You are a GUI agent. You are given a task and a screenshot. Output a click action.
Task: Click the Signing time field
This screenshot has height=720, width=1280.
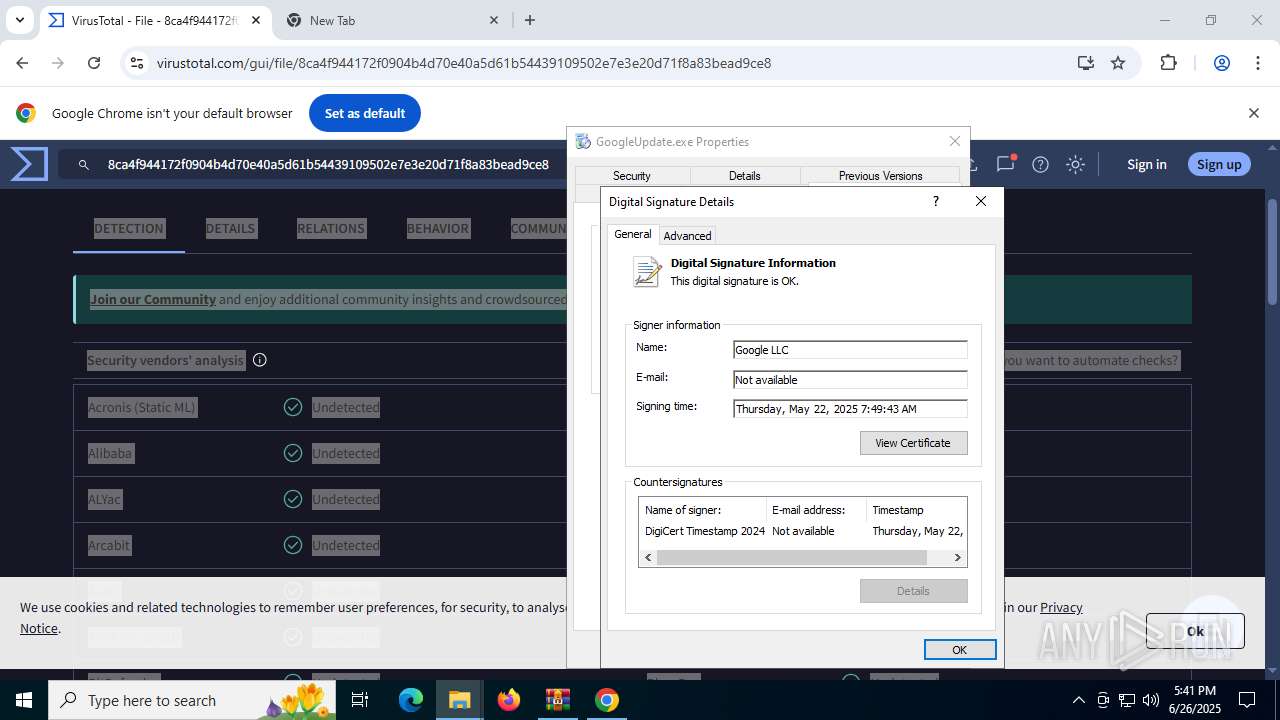tap(850, 409)
